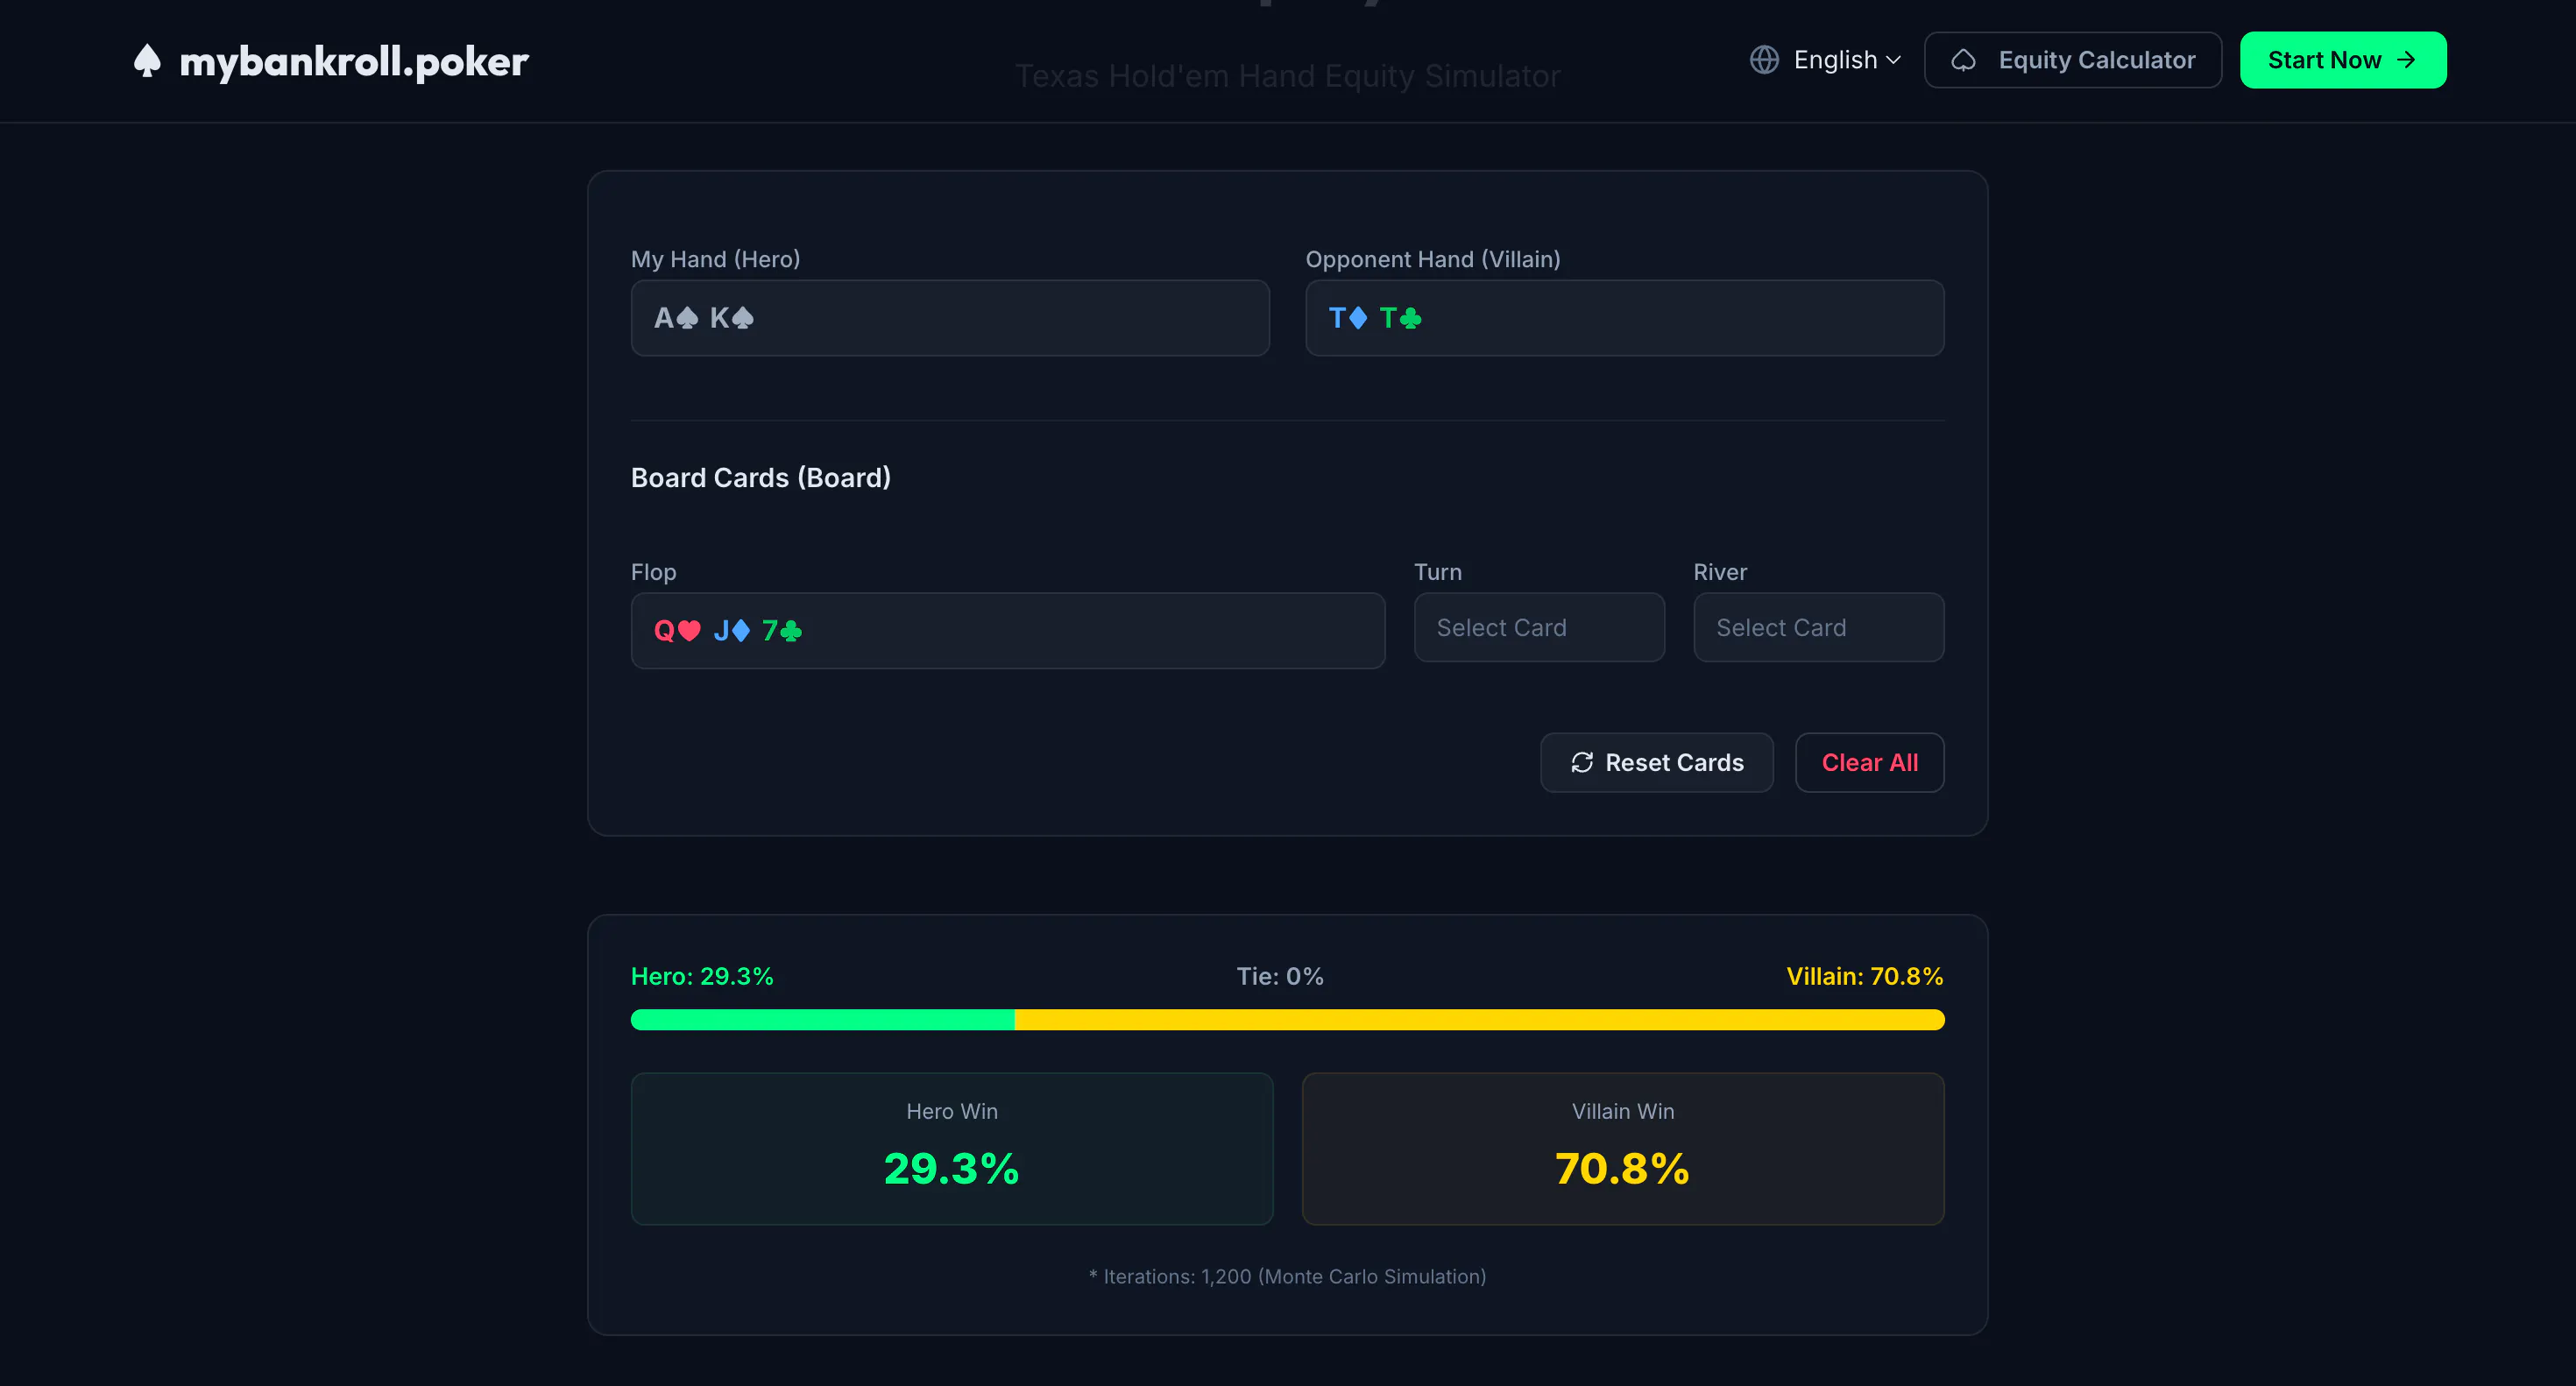Click the "Villain: 70.8%" label
This screenshot has height=1386, width=2576.
click(1865, 976)
